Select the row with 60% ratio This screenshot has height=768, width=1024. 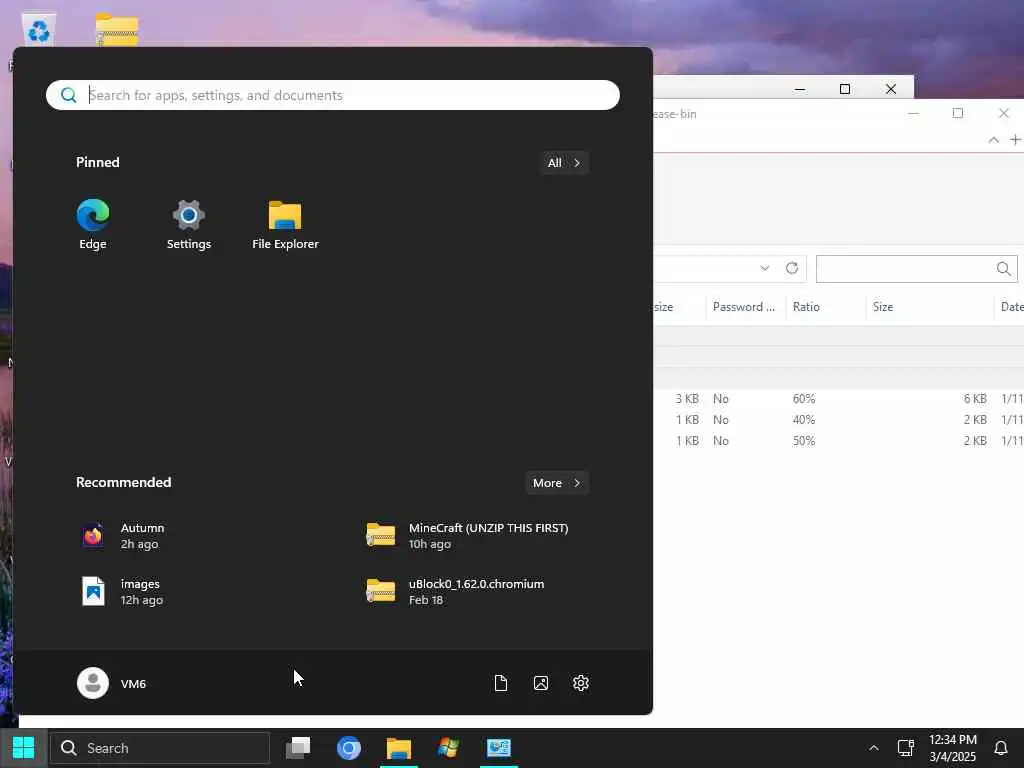tap(839, 399)
